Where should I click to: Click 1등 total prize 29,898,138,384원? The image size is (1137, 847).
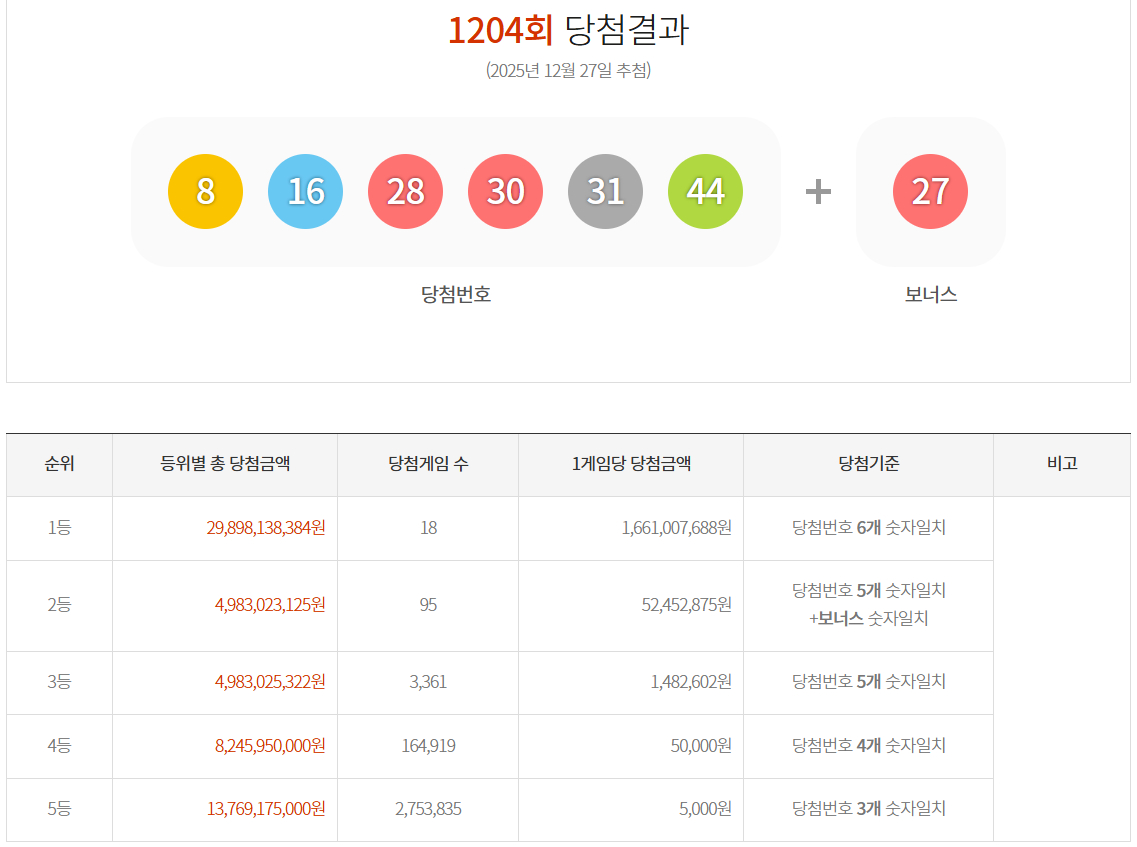[x=266, y=528]
